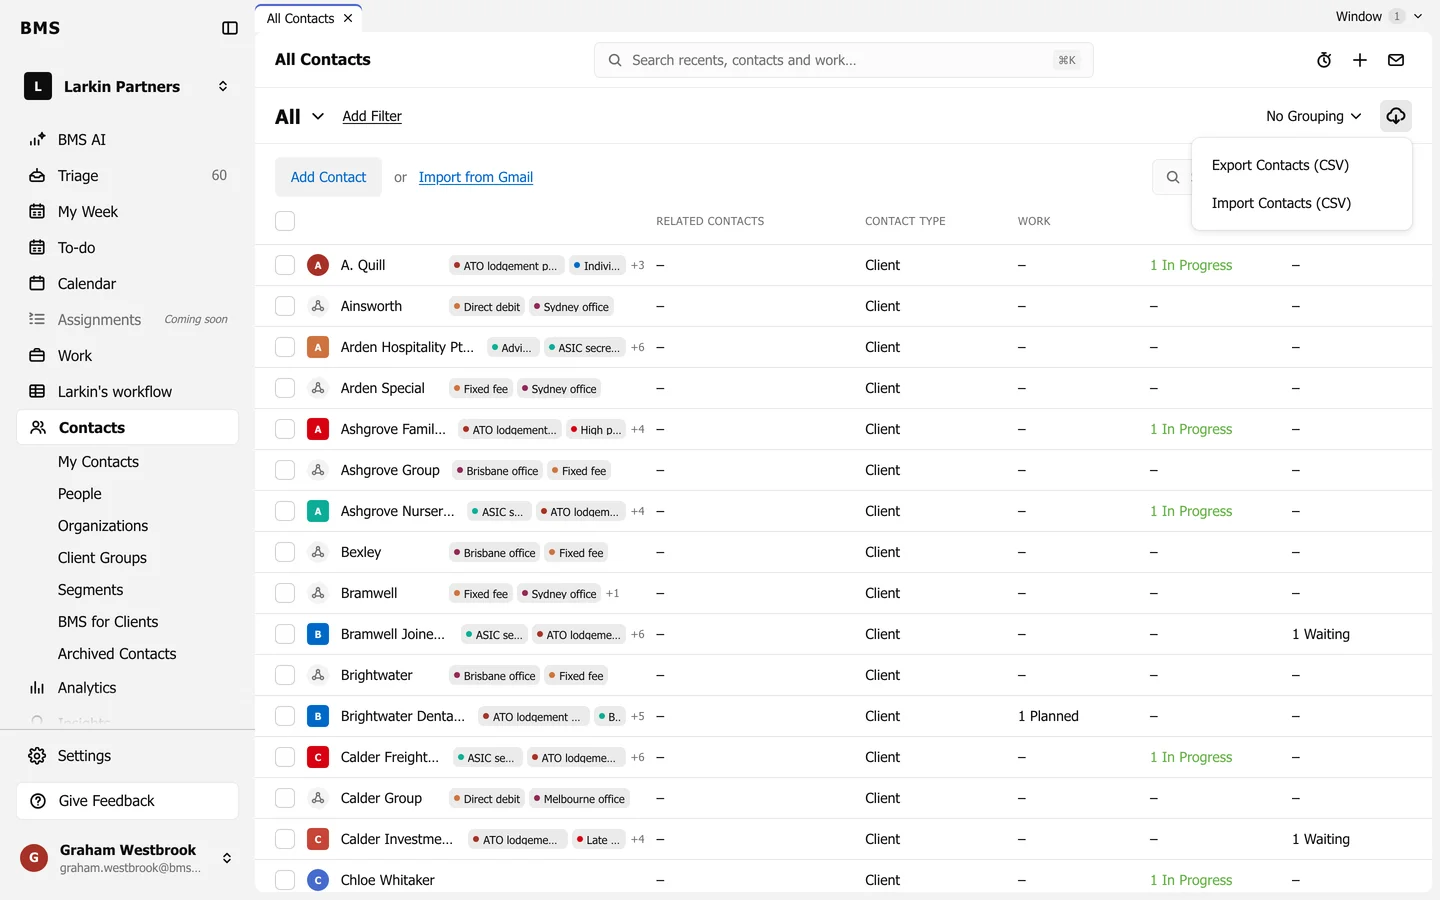Click the global search field

[x=843, y=60]
